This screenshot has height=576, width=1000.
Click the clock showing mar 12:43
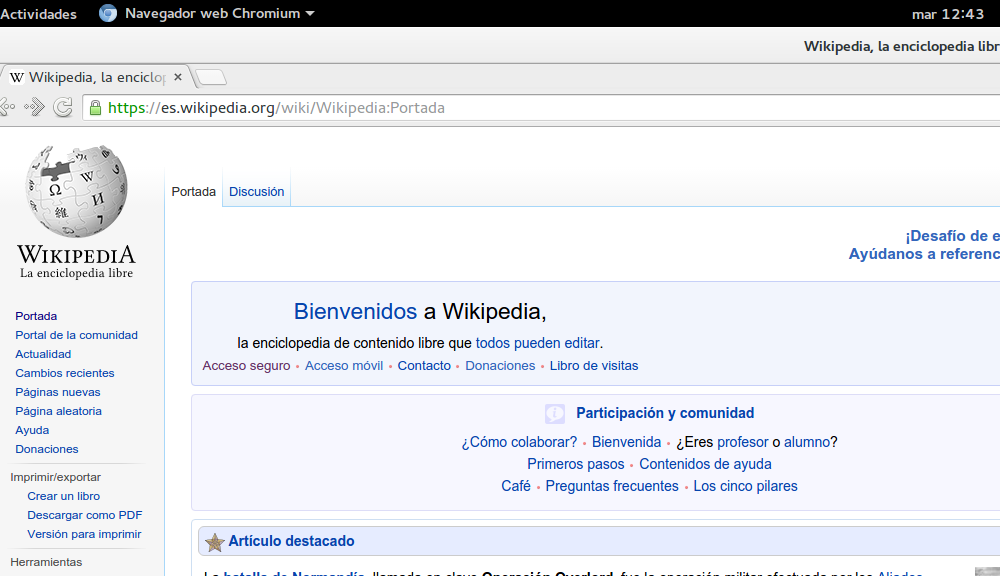[948, 14]
